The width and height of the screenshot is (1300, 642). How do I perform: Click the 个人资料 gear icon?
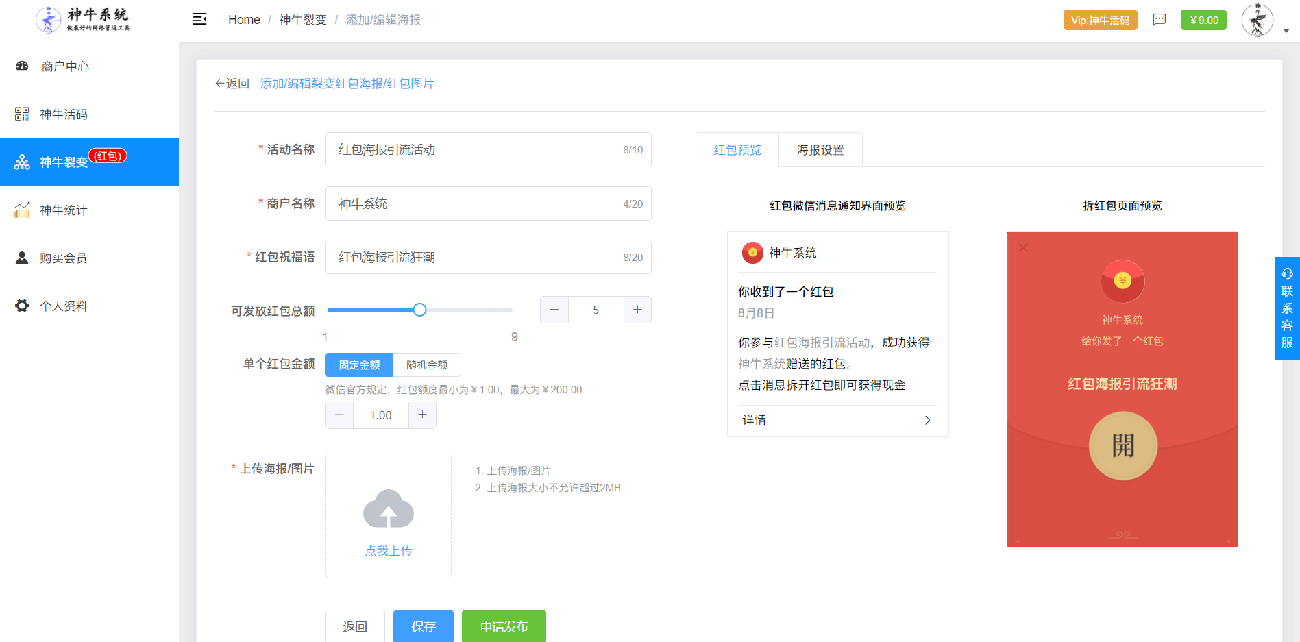pyautogui.click(x=22, y=306)
